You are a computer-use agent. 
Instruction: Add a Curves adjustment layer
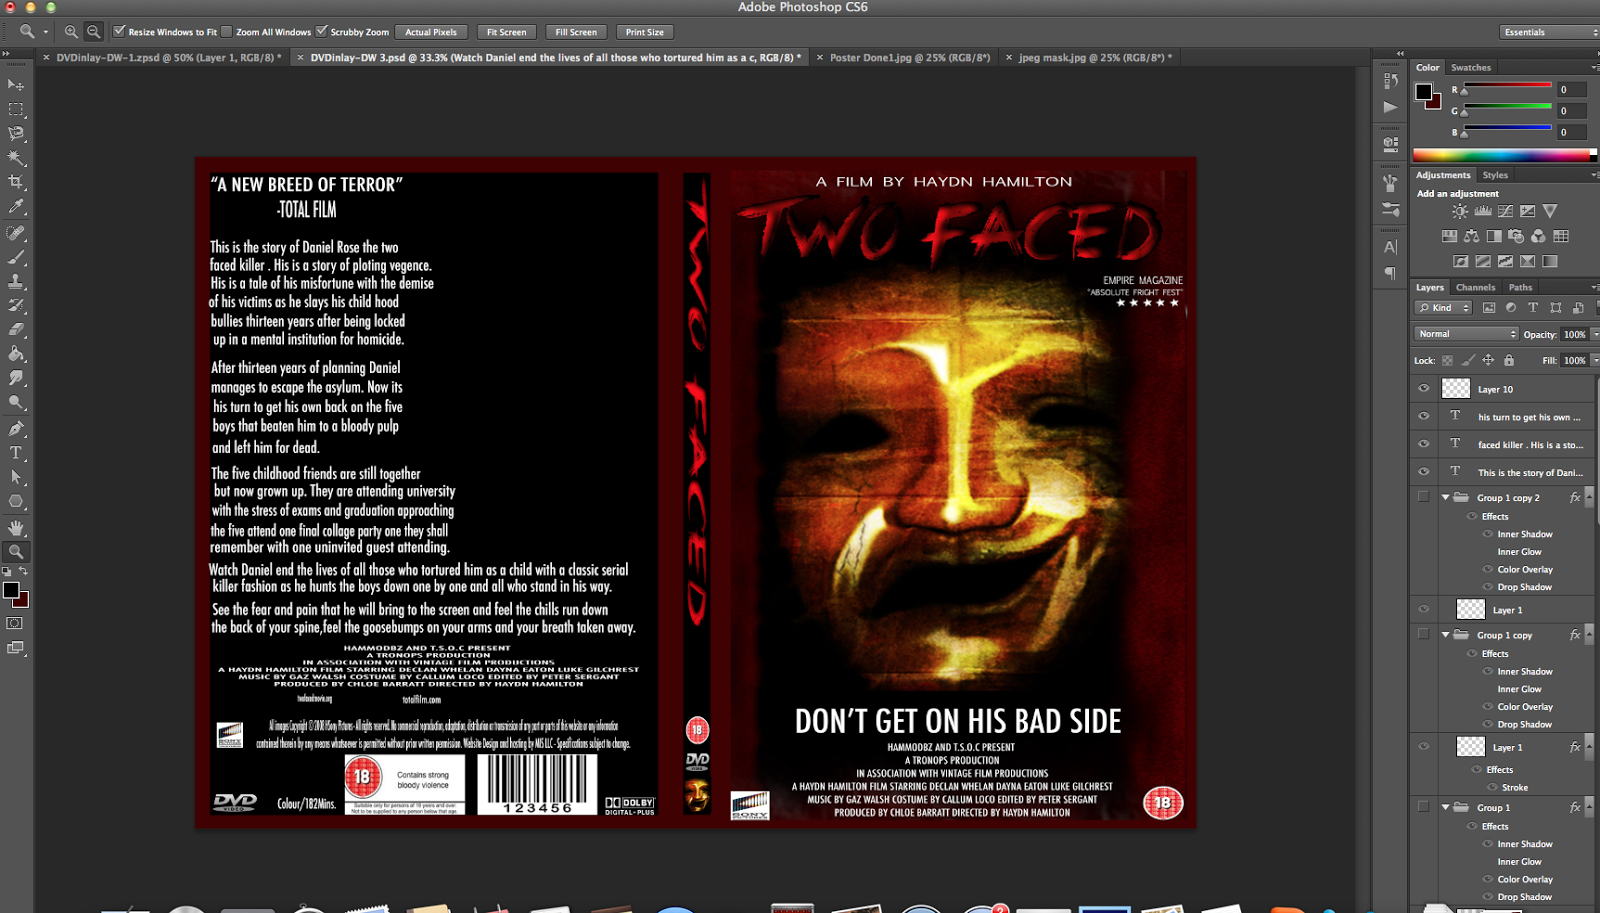(x=1506, y=210)
